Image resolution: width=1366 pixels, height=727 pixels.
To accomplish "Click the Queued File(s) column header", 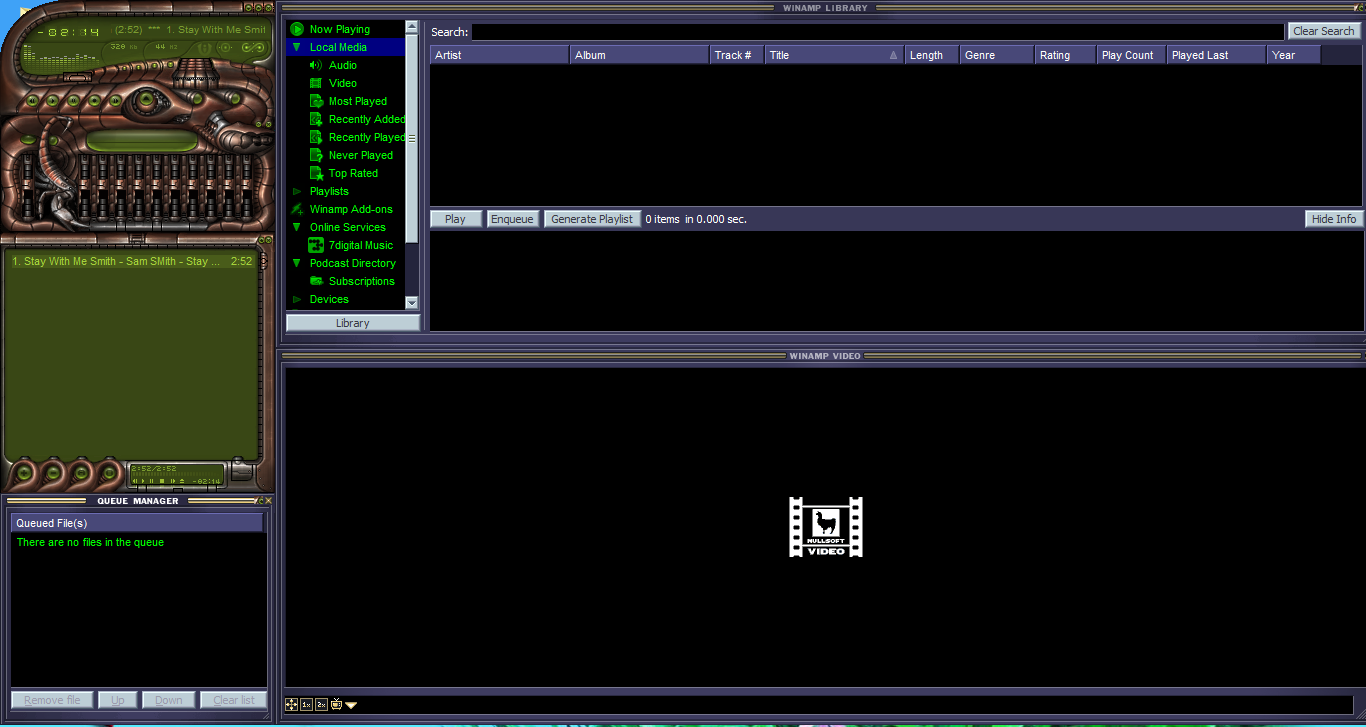I will (137, 523).
